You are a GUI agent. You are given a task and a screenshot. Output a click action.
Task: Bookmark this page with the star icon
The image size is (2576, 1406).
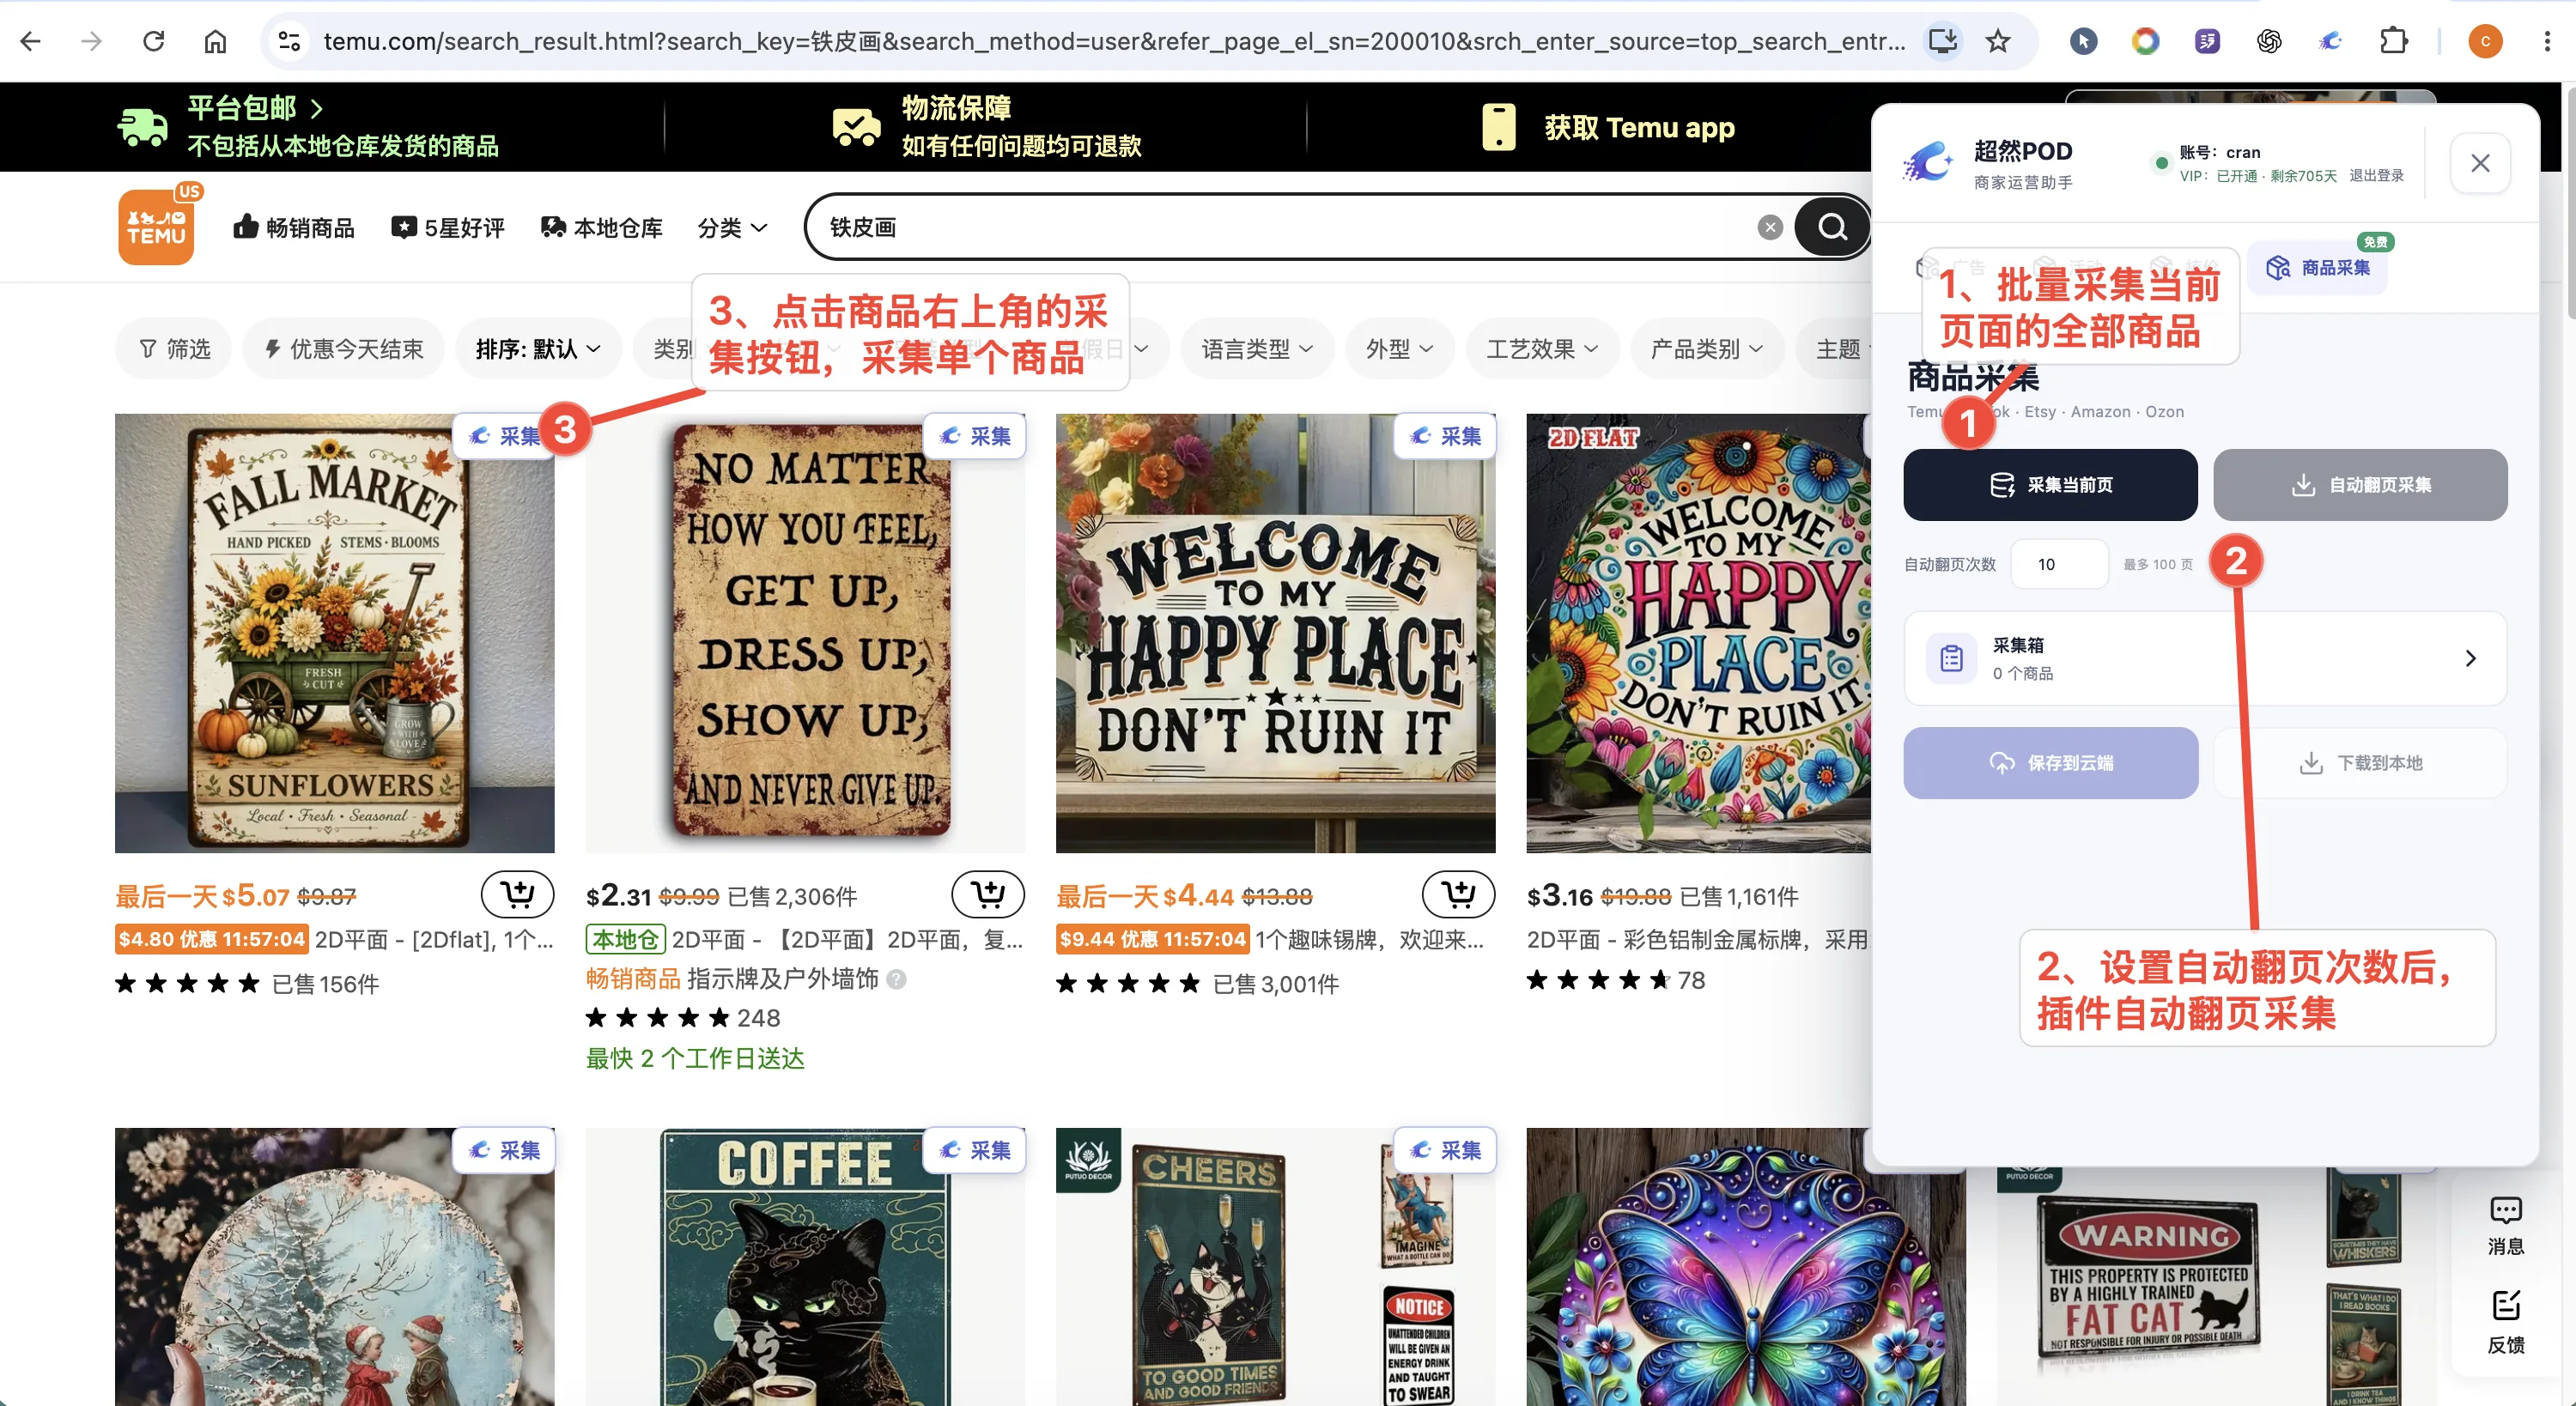[1998, 41]
